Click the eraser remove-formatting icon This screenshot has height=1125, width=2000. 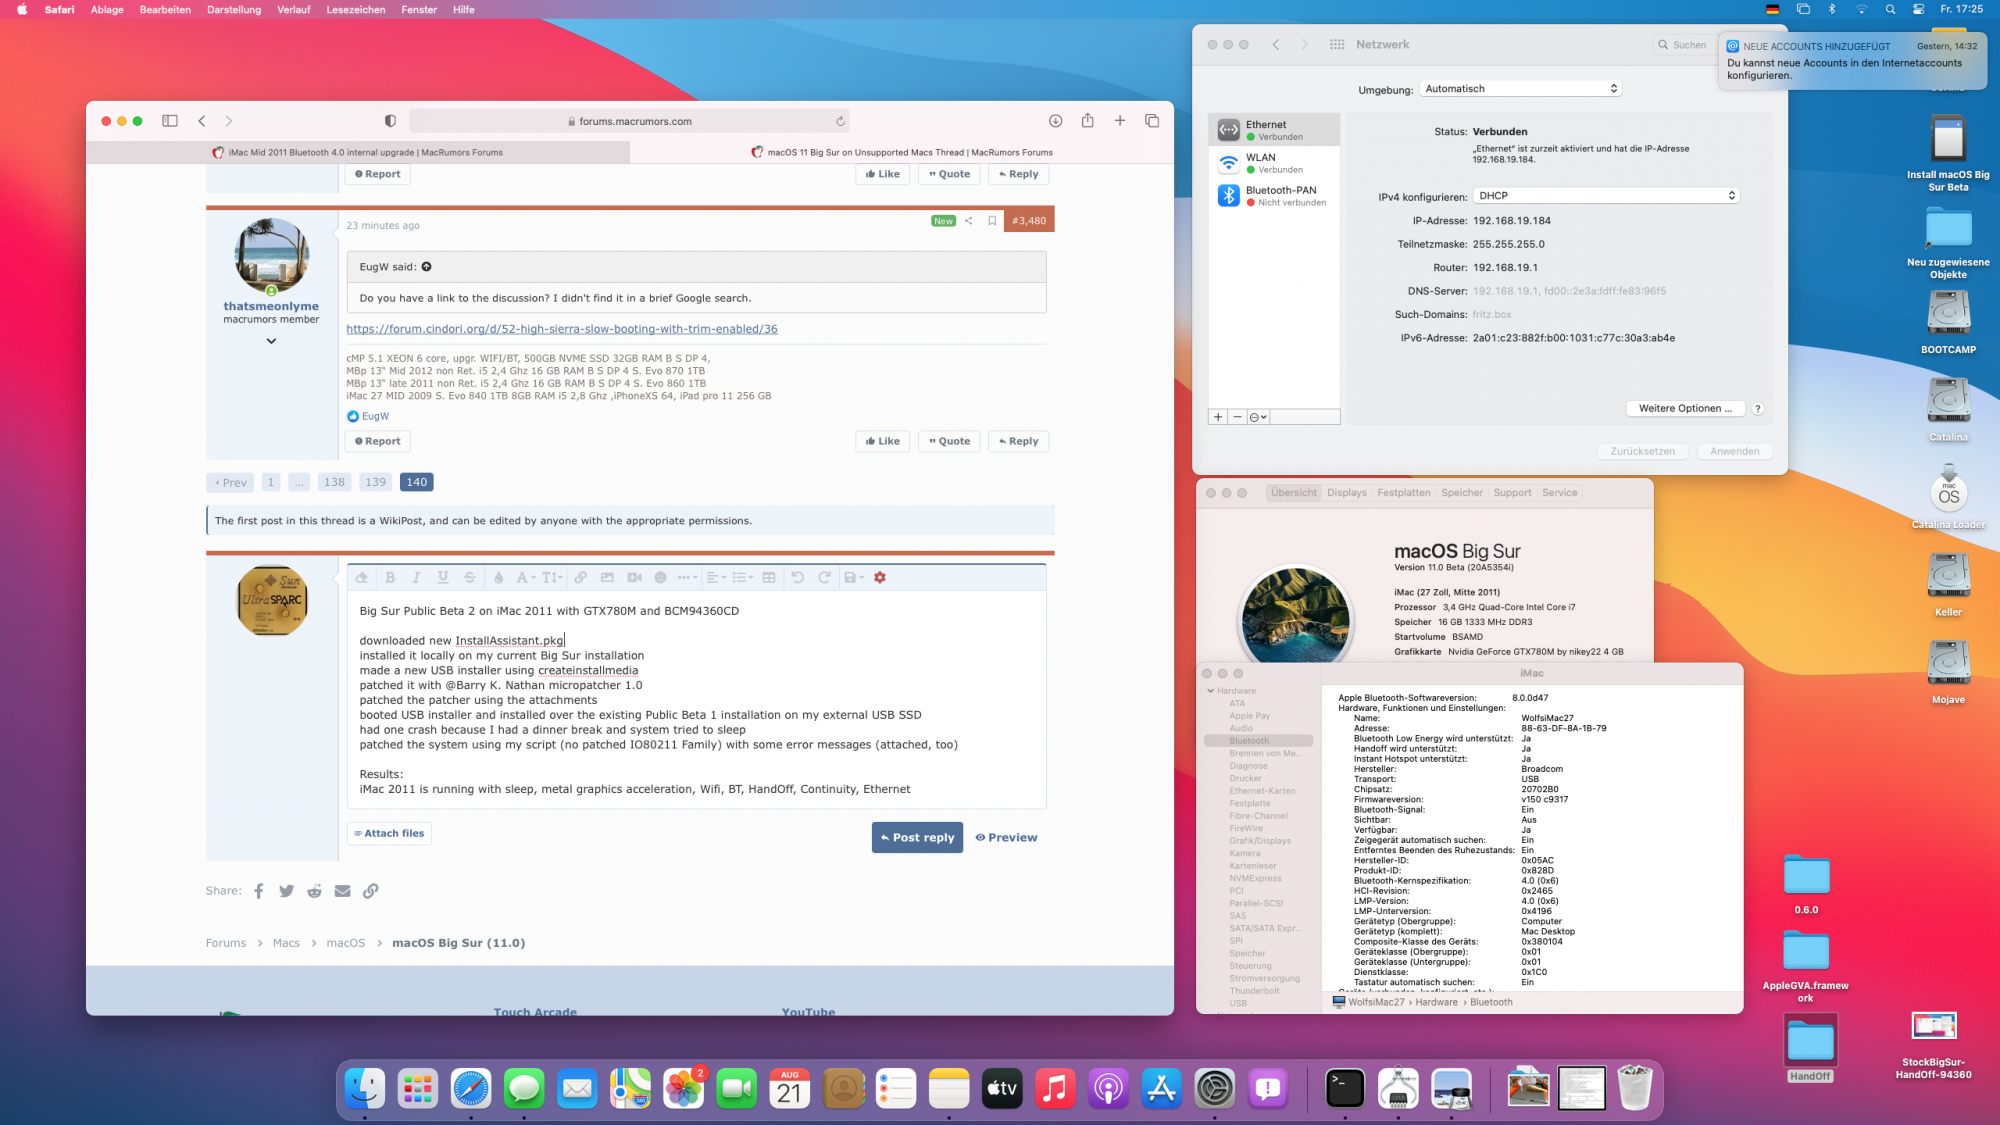361,577
